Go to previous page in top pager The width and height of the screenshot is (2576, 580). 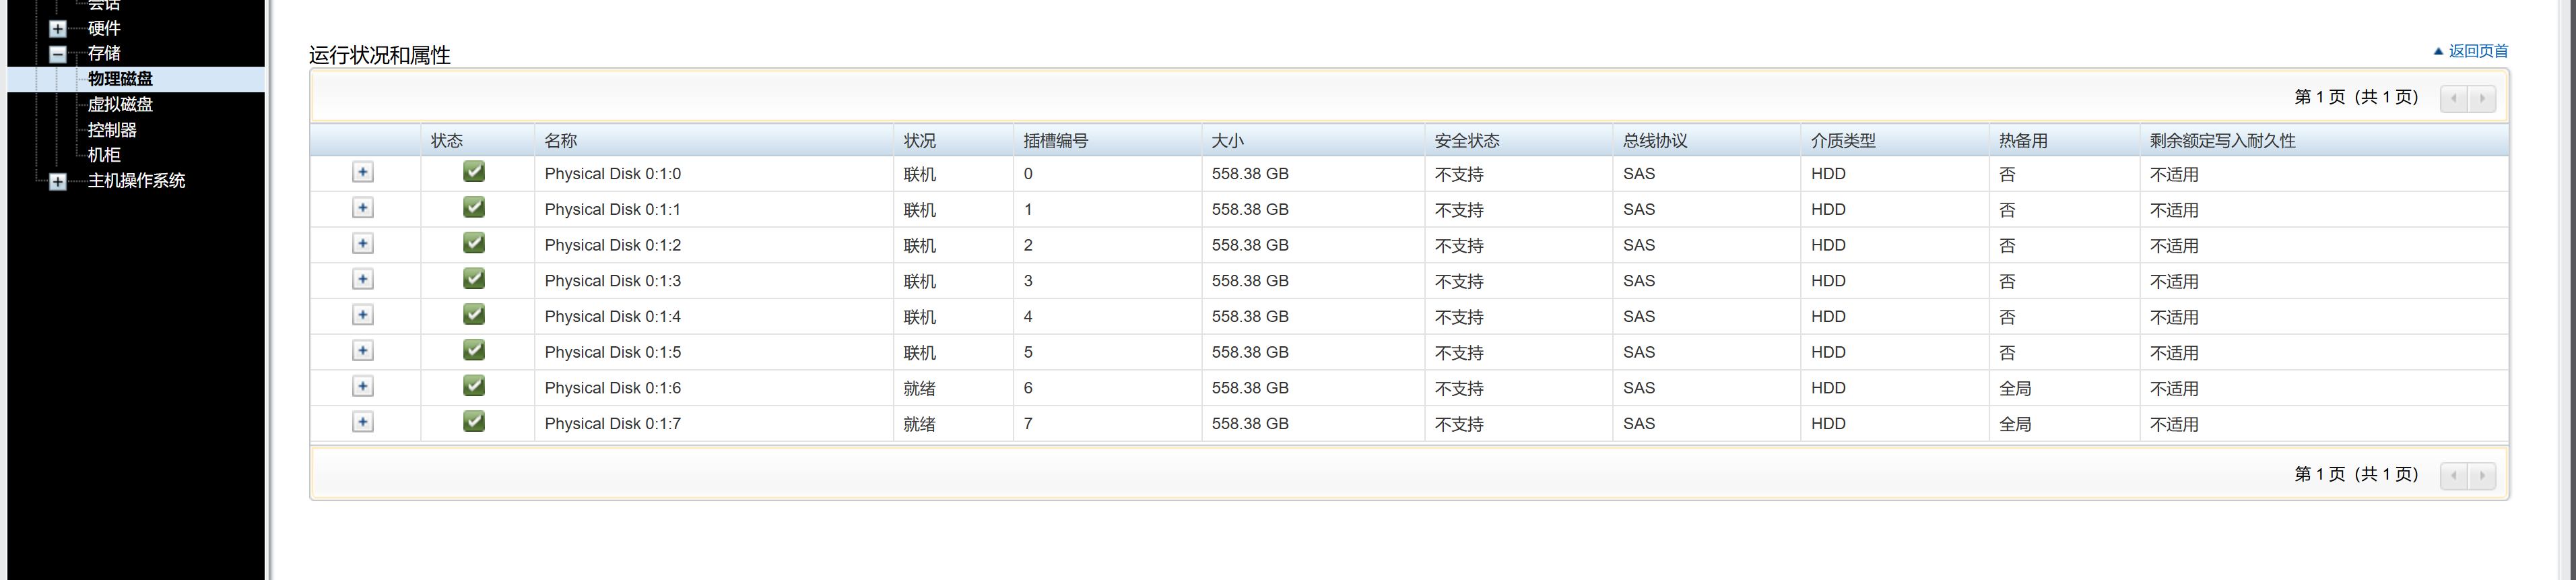click(2454, 98)
